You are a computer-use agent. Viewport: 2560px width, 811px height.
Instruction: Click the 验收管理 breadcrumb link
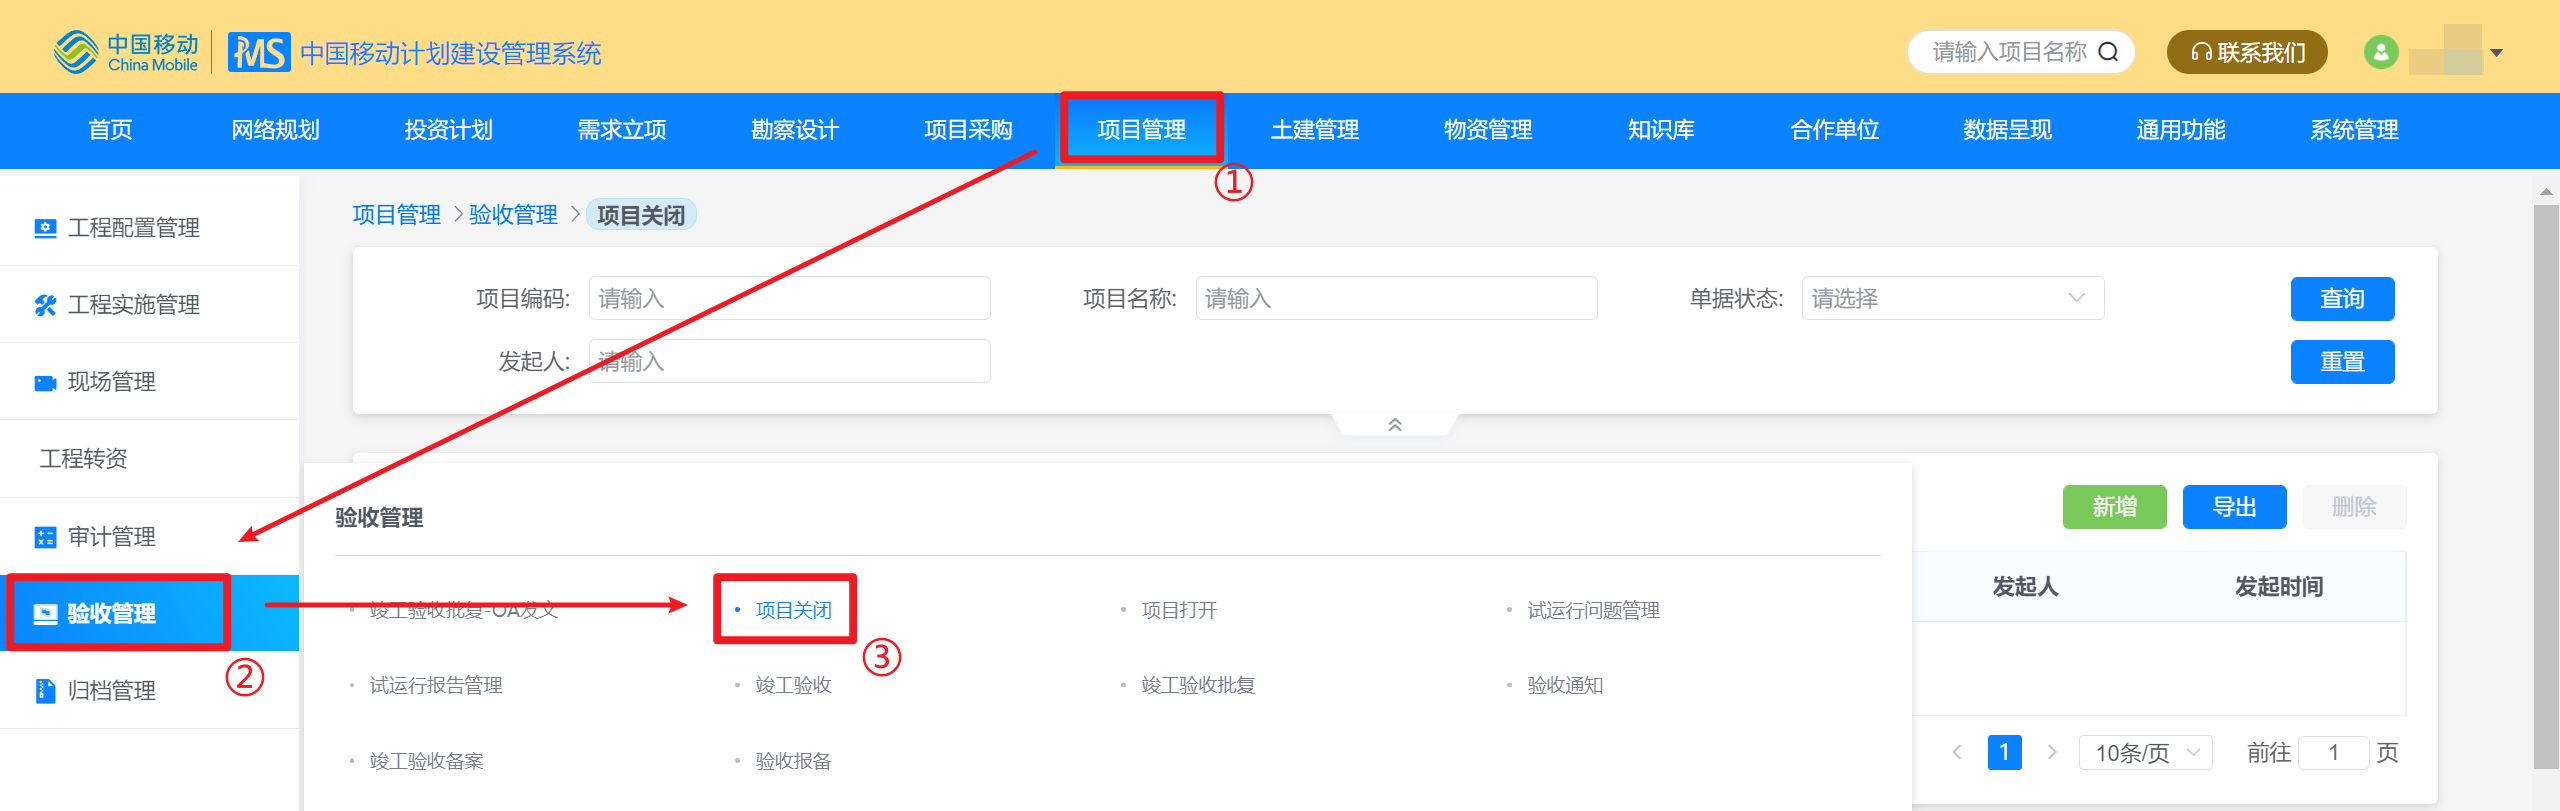(513, 215)
